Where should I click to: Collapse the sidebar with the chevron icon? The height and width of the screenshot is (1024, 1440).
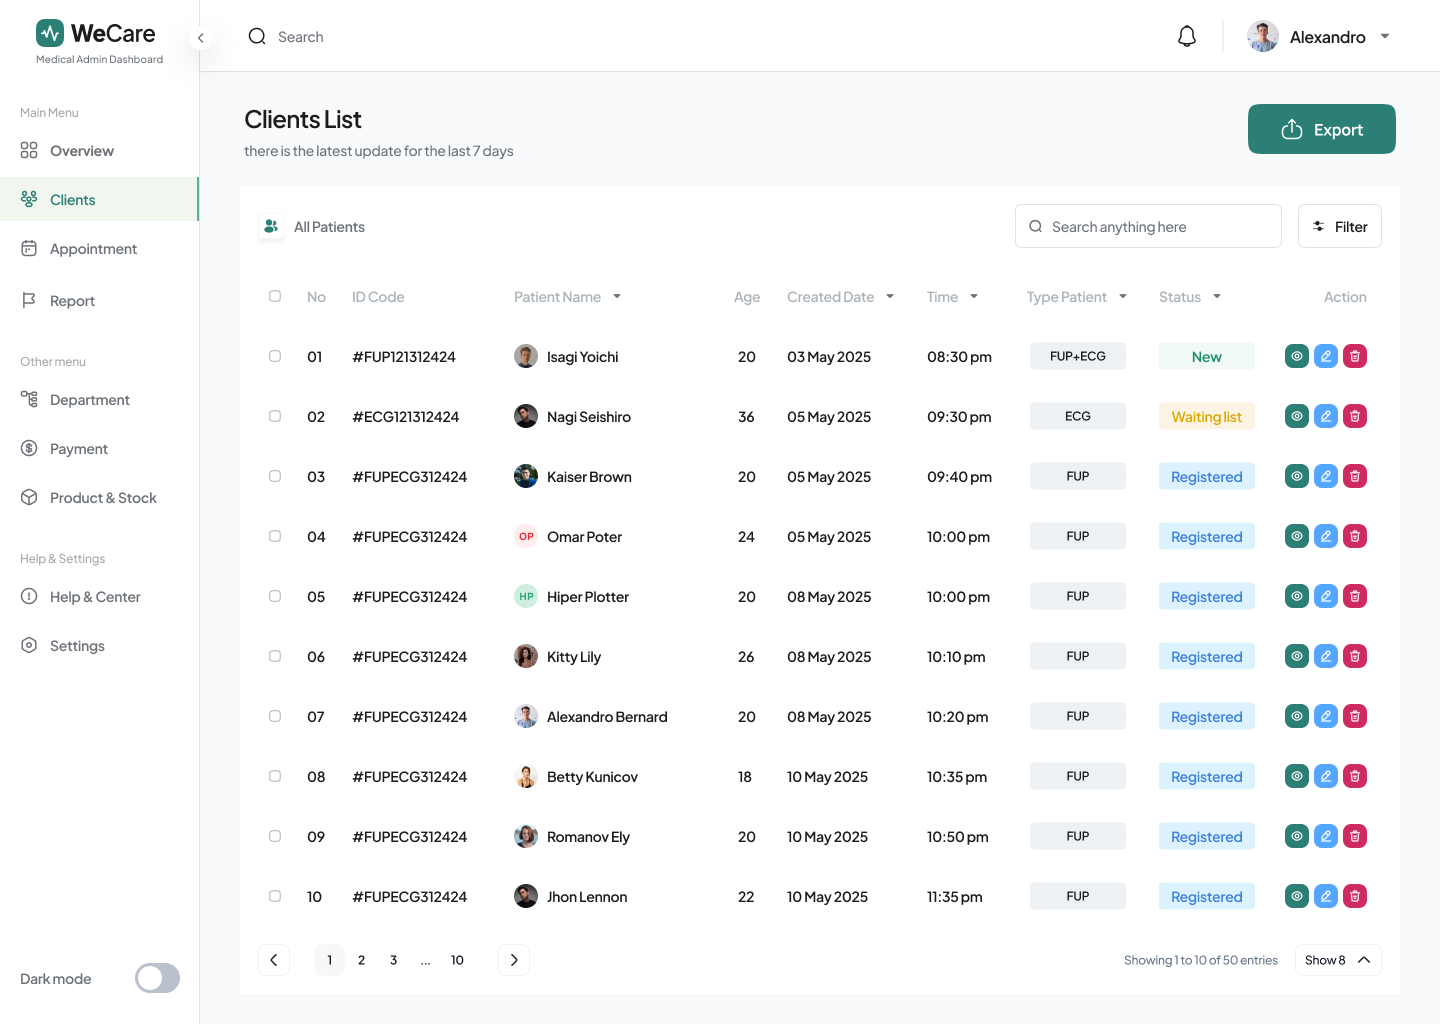pos(201,38)
